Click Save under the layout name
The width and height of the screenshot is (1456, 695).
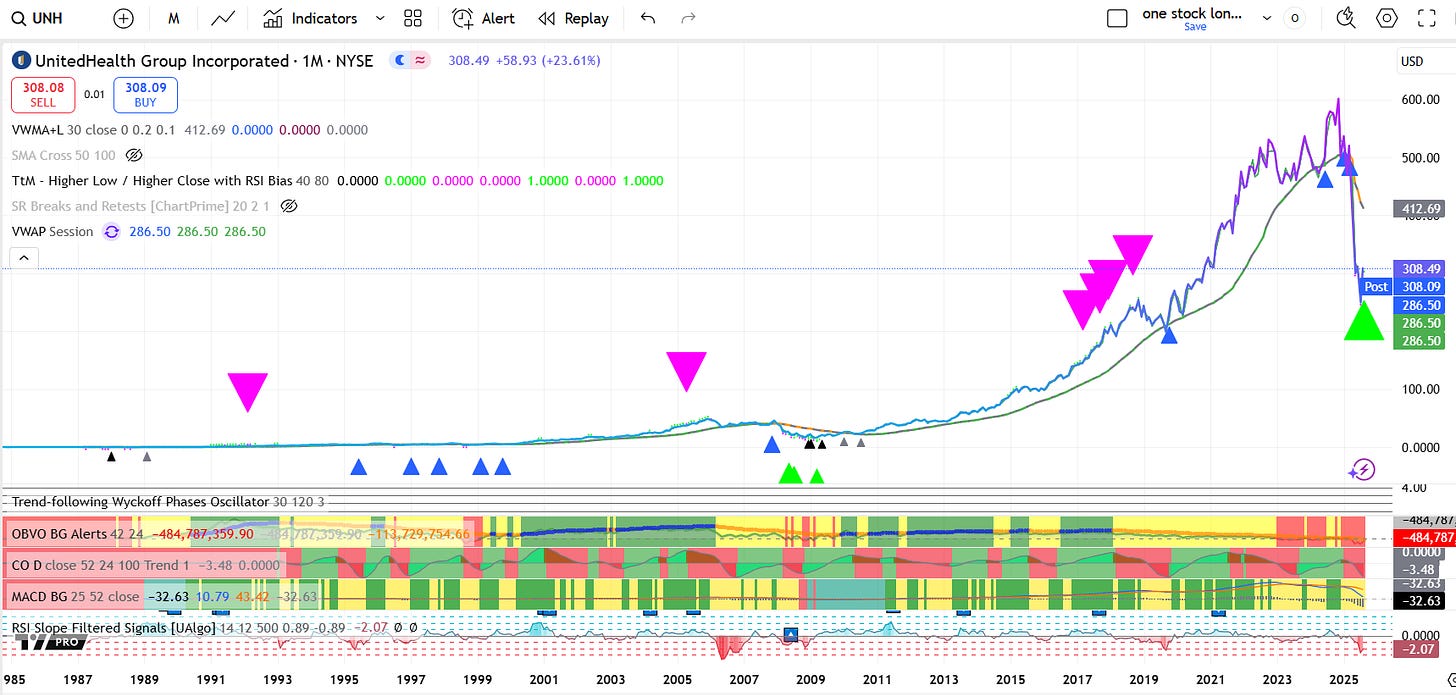tap(1195, 27)
